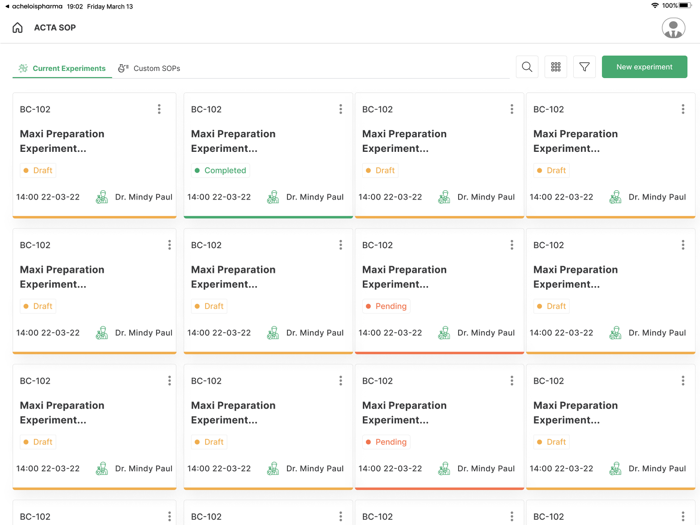This screenshot has height=525, width=700.
Task: Switch to grid view layout icon
Action: (x=556, y=67)
